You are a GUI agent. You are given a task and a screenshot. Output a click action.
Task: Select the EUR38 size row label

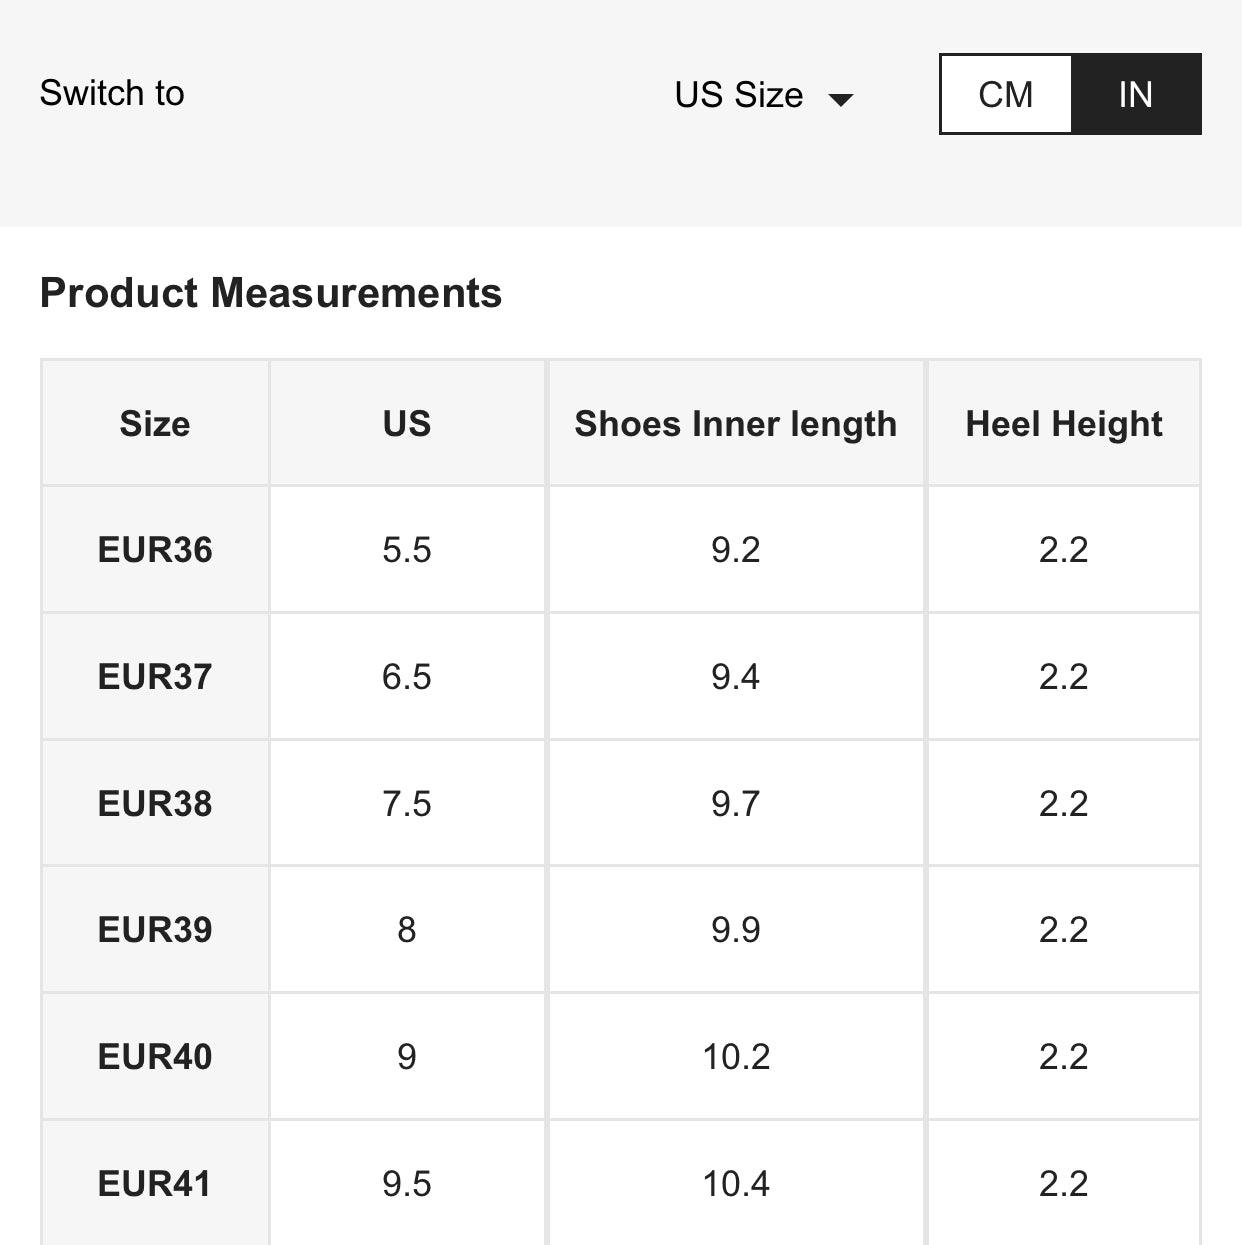tap(155, 804)
